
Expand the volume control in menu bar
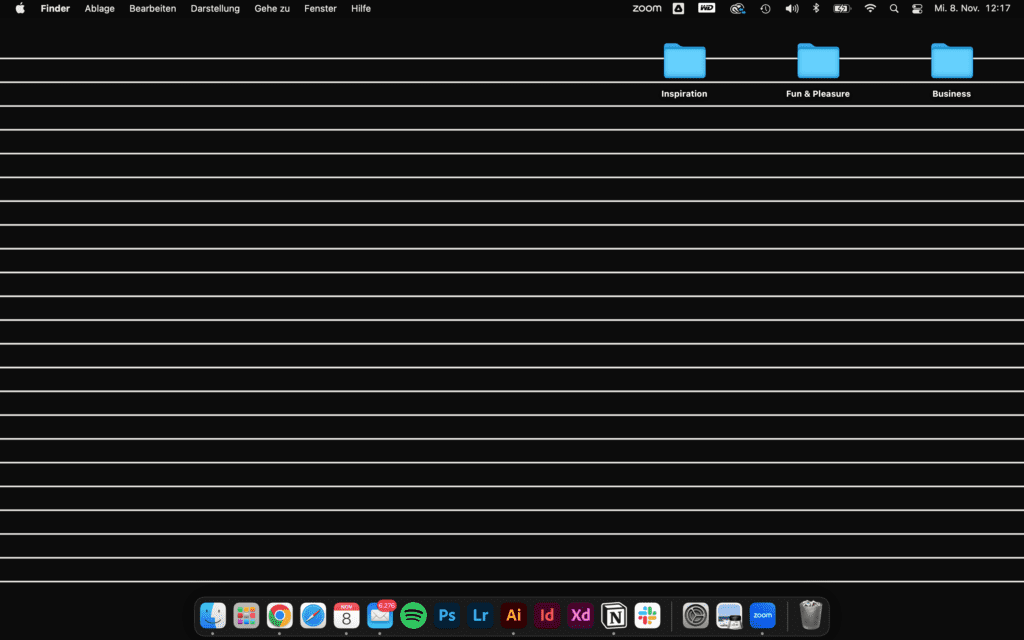tap(791, 8)
